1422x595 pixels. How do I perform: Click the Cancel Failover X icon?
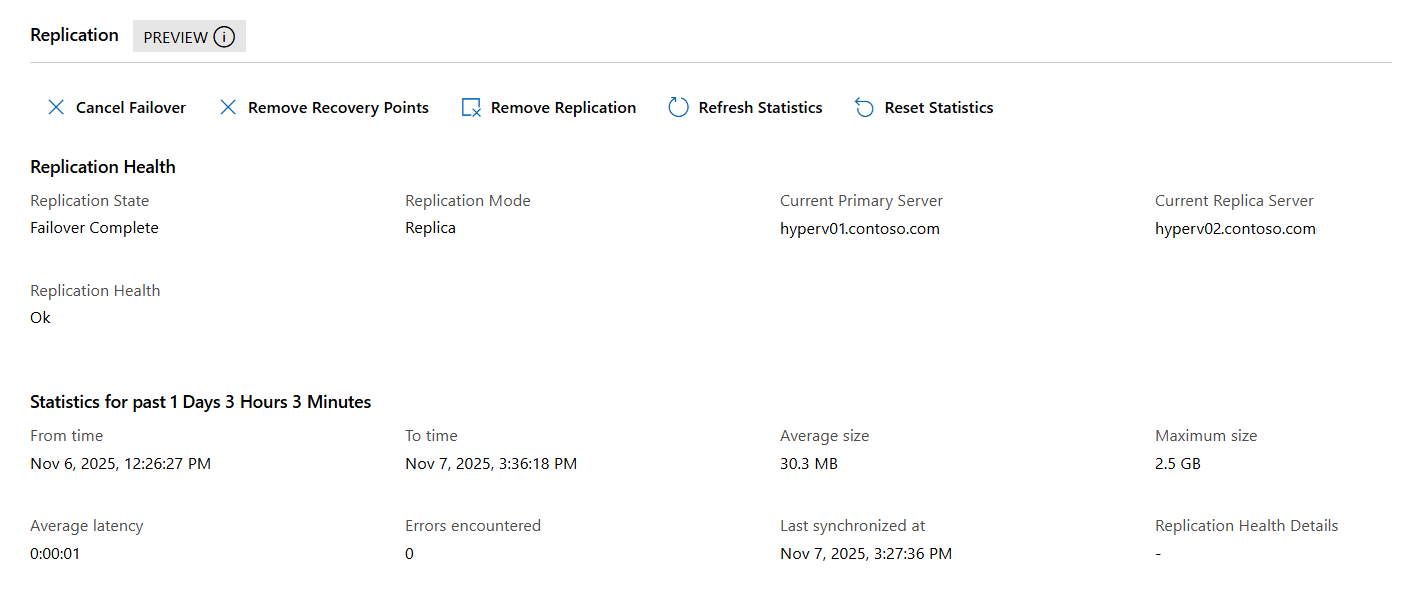[56, 107]
